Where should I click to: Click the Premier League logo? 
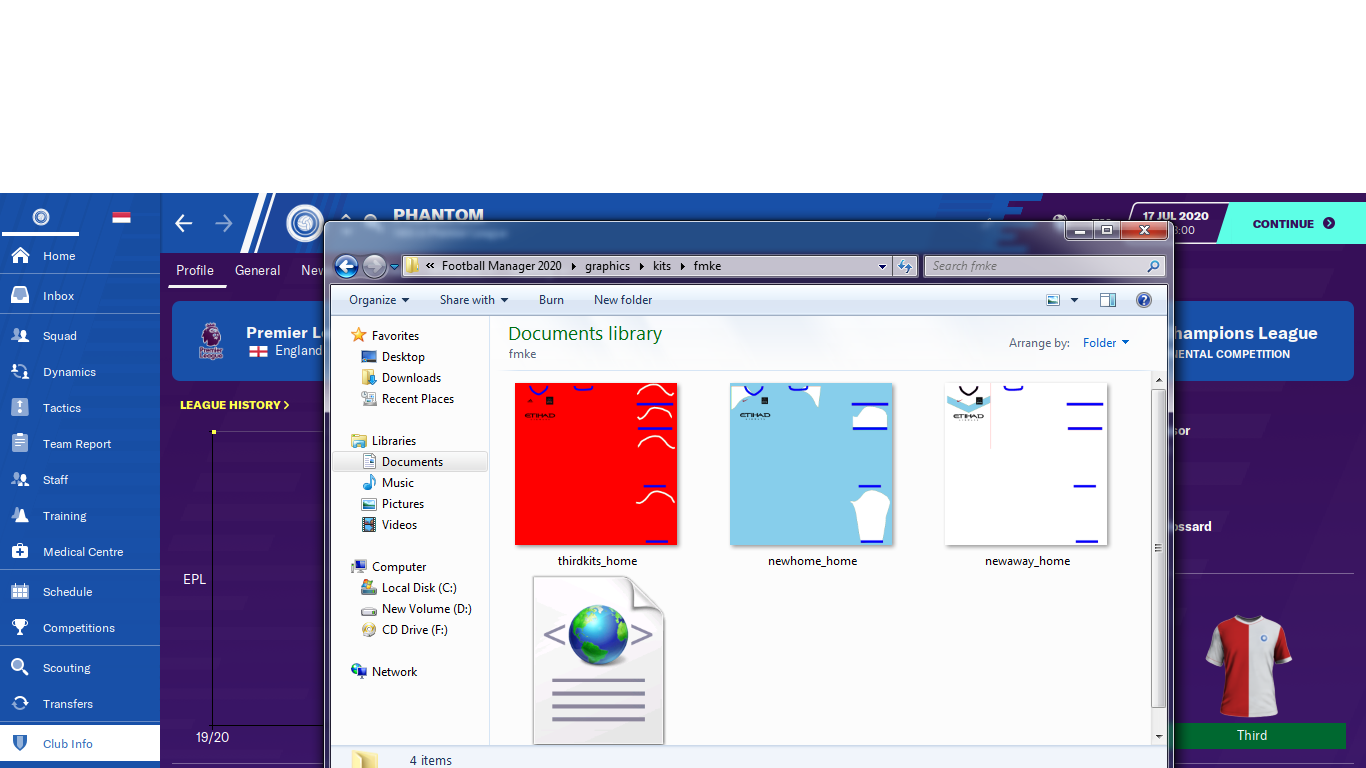point(211,341)
